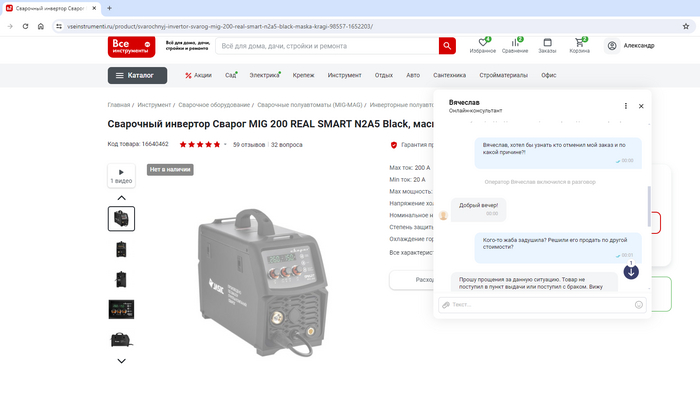Select first product thumbnail front view
Viewport: 700px width, 404px height.
(121, 219)
